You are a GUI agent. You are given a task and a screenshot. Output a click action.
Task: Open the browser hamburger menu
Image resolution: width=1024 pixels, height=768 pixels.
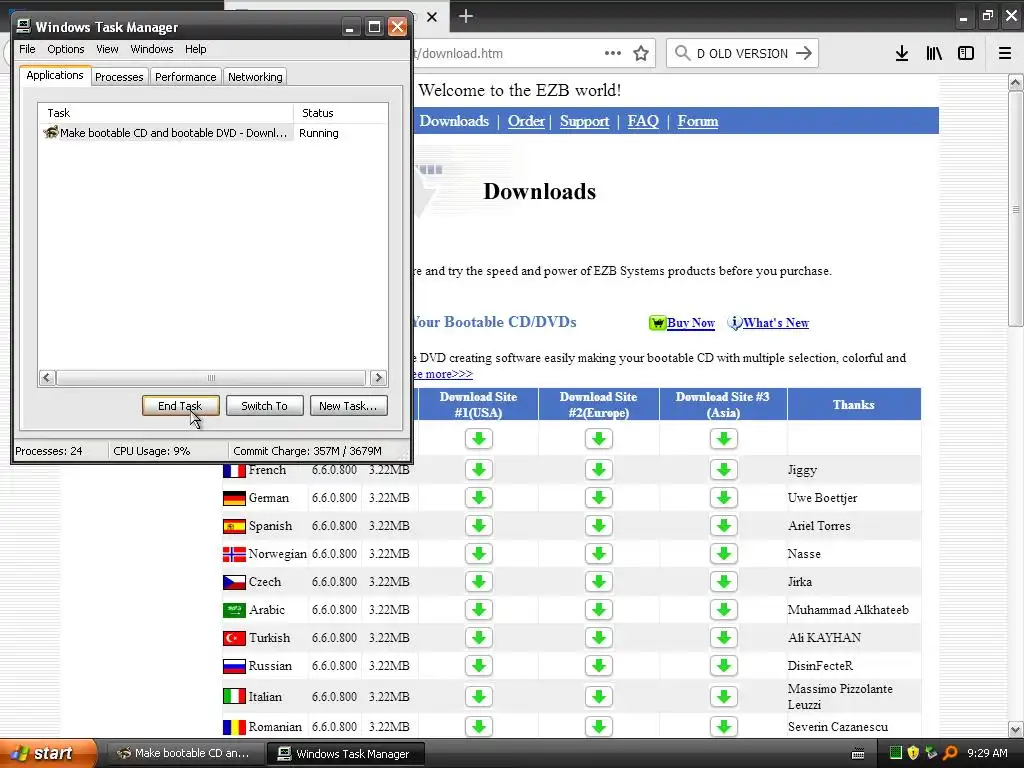click(x=1005, y=53)
